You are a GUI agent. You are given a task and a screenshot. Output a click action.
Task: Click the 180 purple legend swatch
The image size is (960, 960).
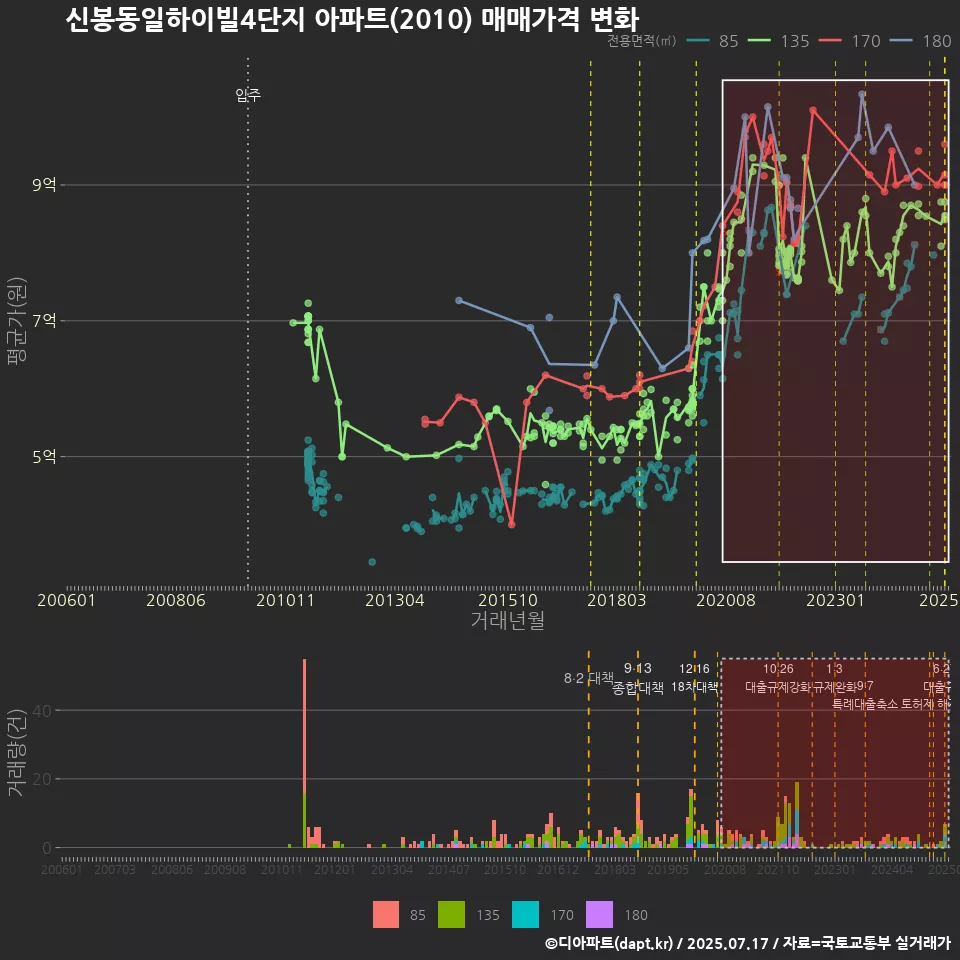pos(599,915)
